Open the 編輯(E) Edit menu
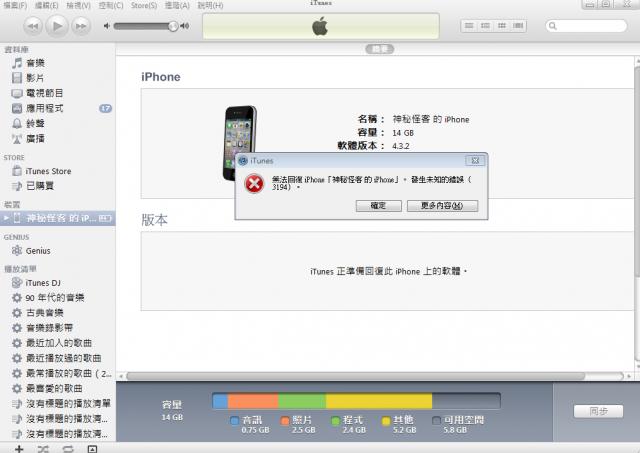640x453 pixels. (47, 6)
